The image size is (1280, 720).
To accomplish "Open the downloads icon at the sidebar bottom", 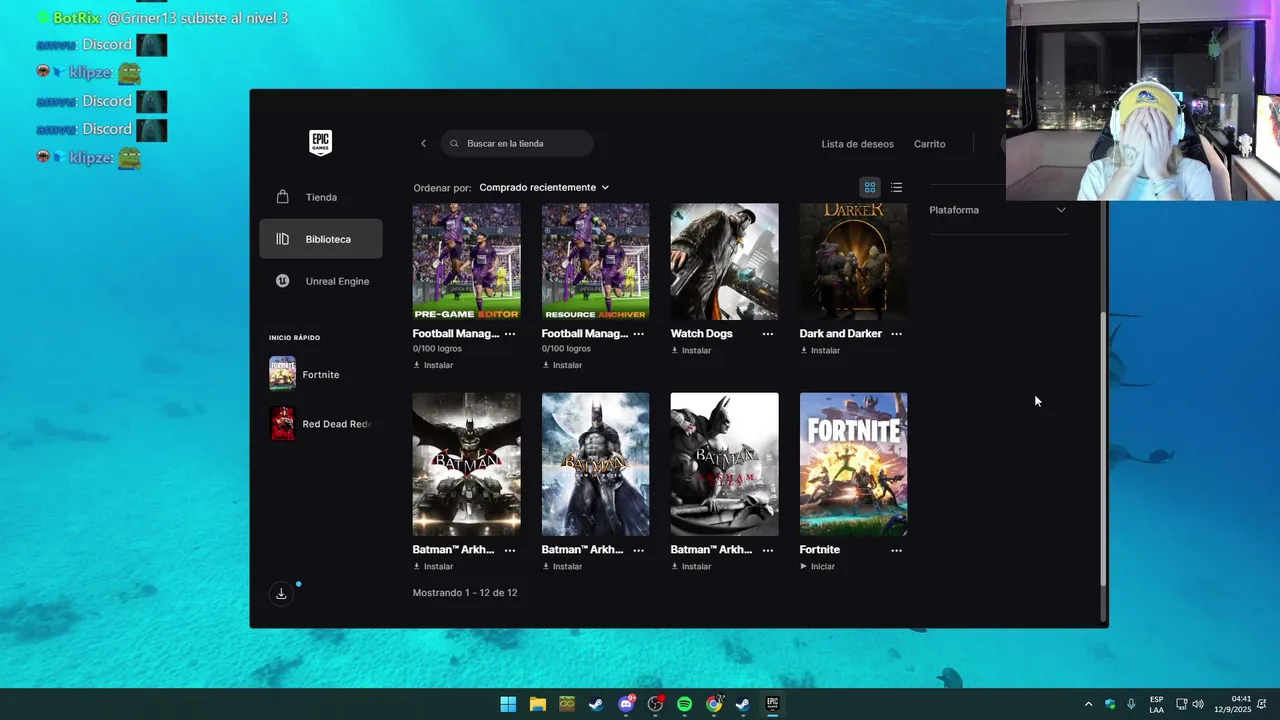I will pos(281,594).
